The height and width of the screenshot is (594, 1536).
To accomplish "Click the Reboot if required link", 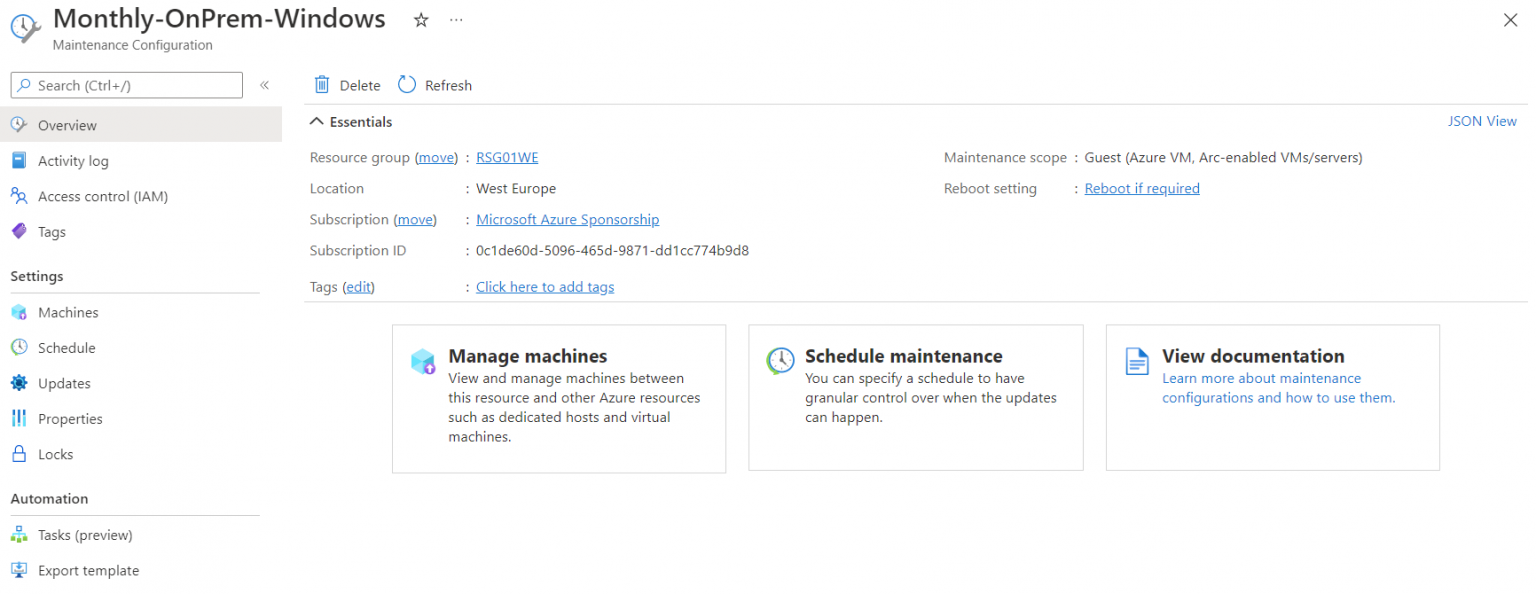I will click(x=1141, y=188).
